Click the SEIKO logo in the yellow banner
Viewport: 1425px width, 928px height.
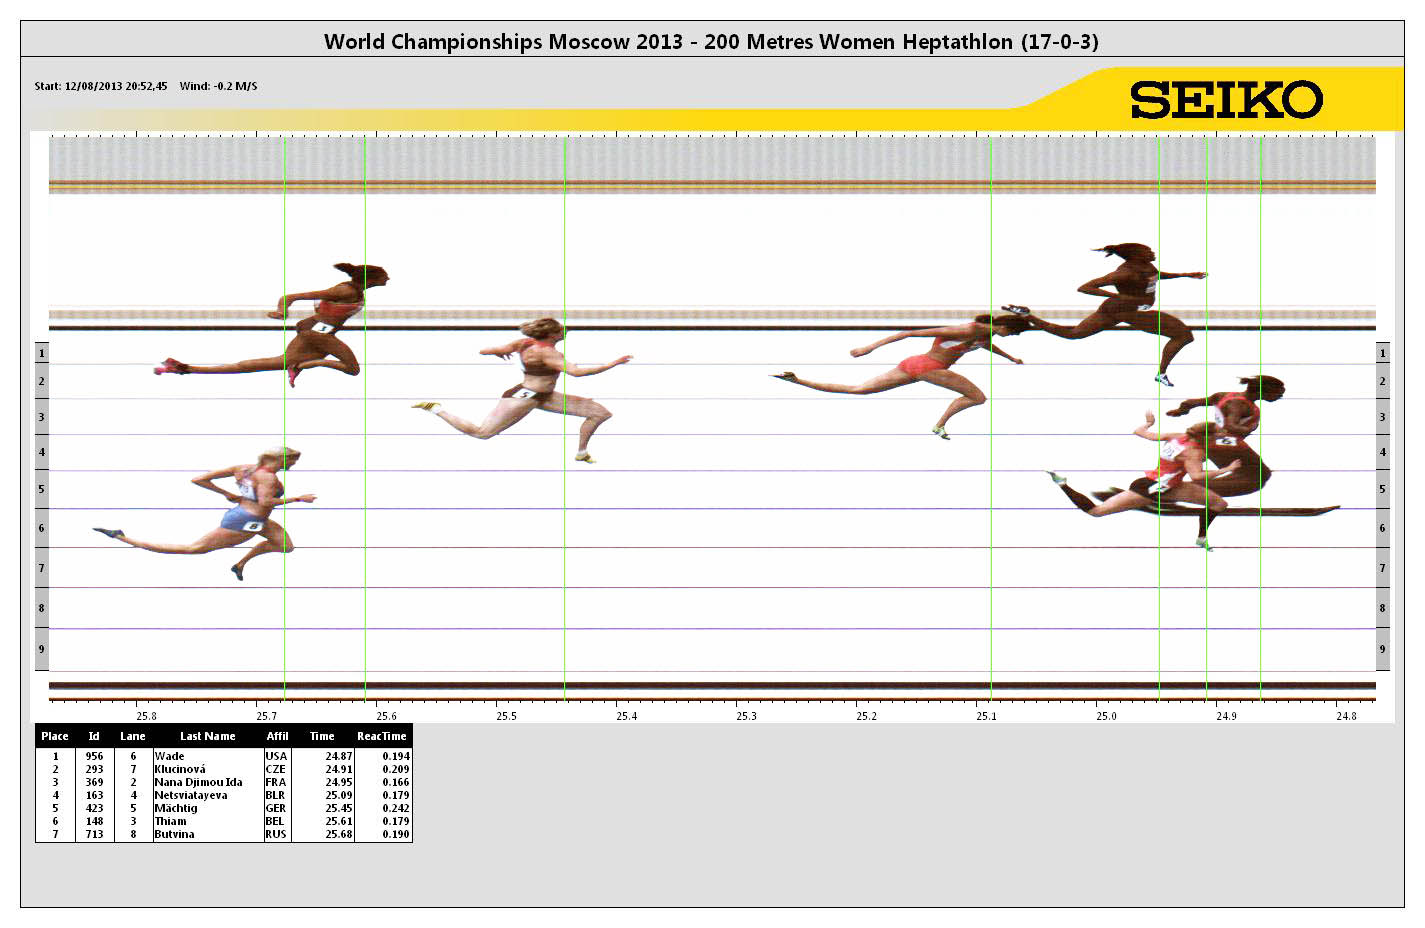click(x=1226, y=100)
